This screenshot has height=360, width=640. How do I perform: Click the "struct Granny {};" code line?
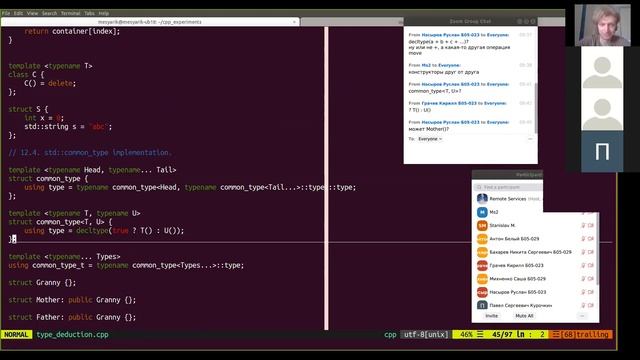click(x=42, y=282)
